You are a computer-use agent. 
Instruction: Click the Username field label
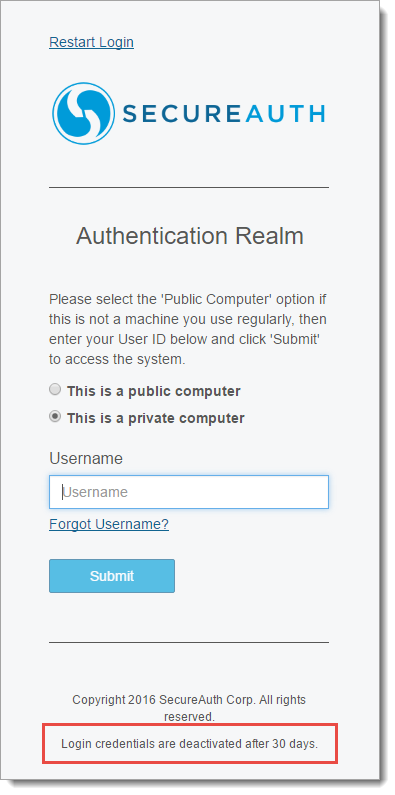click(x=86, y=458)
